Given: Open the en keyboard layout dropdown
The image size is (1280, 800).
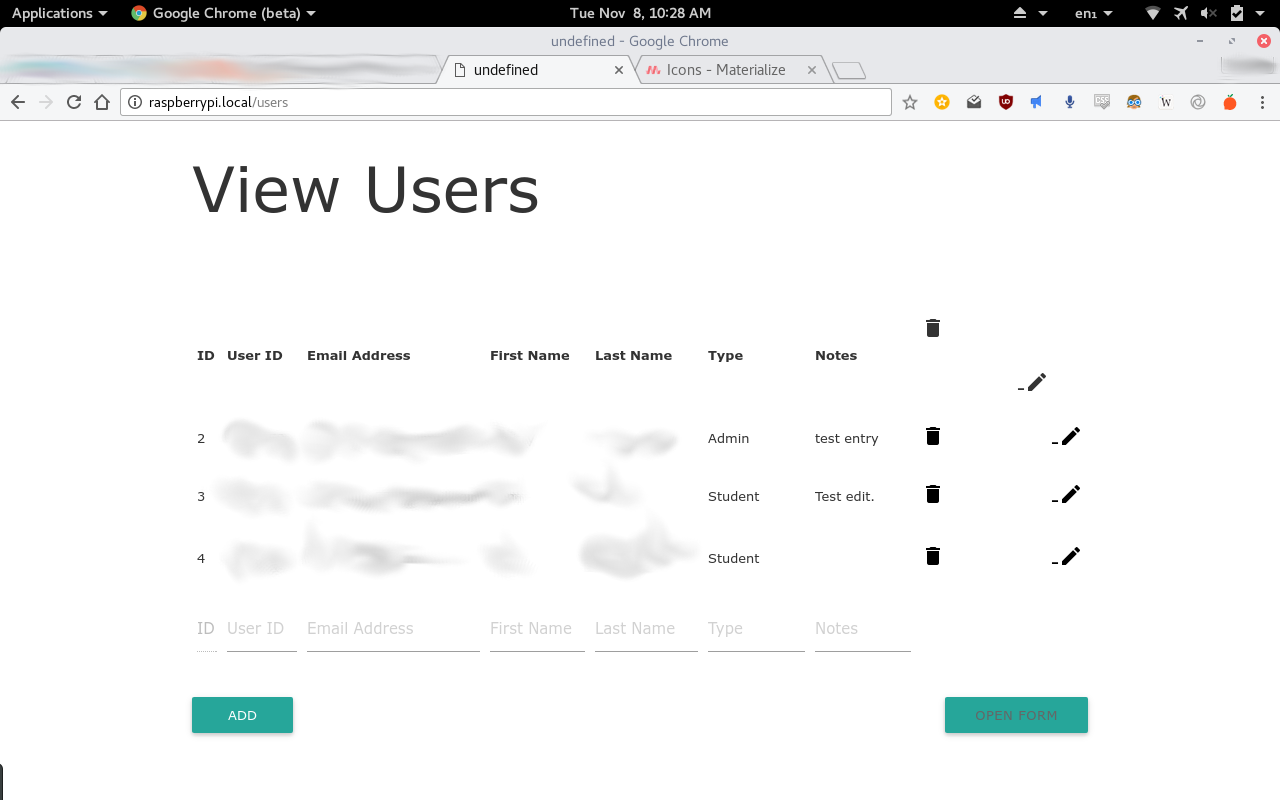Looking at the screenshot, I should pyautogui.click(x=1093, y=13).
